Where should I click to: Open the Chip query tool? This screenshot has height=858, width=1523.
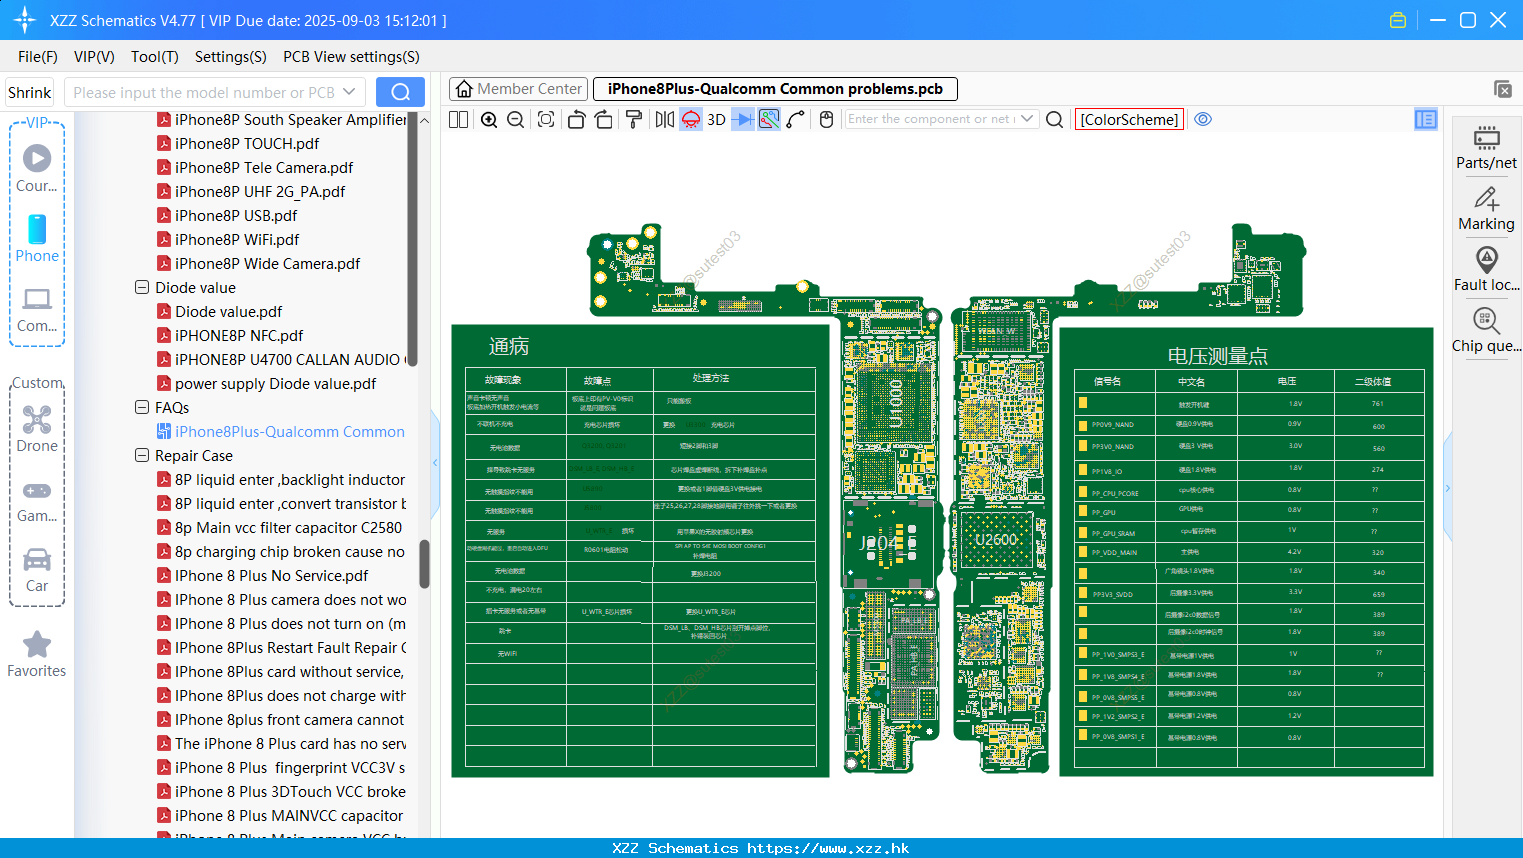pyautogui.click(x=1486, y=330)
